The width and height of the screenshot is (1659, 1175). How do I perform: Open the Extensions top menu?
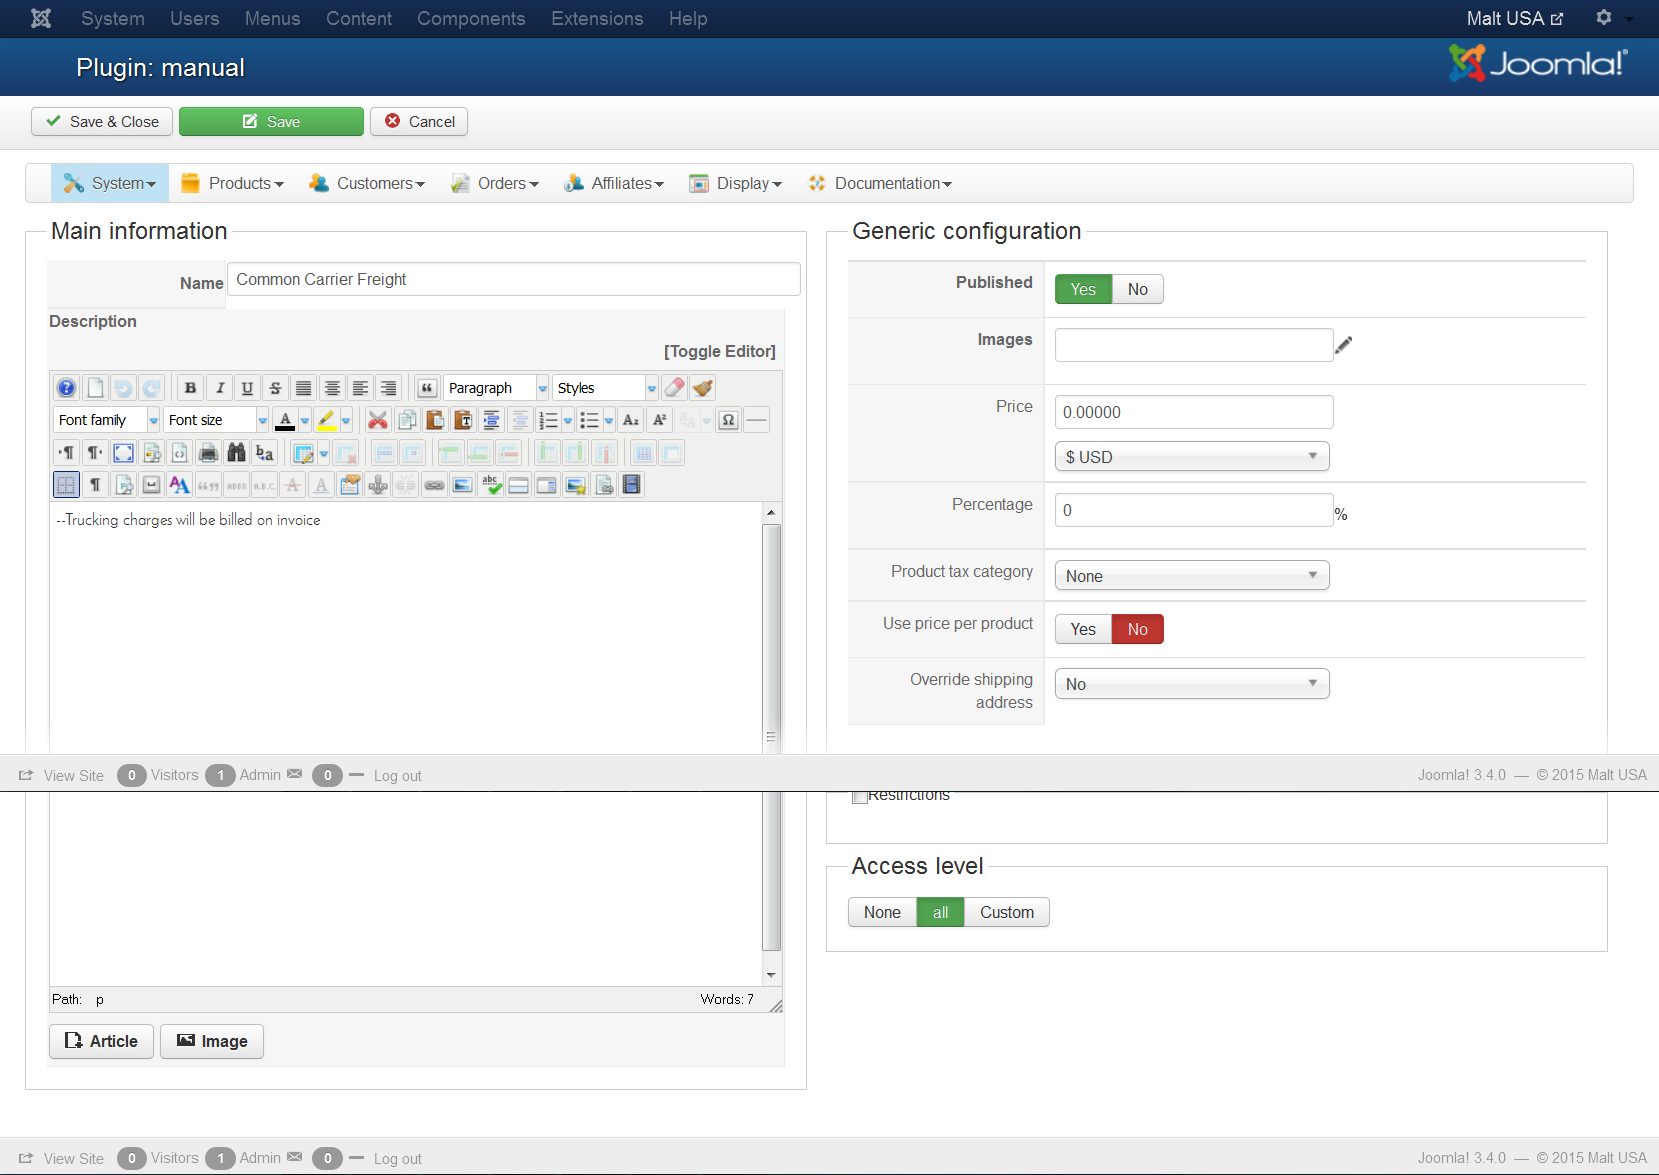pos(597,19)
